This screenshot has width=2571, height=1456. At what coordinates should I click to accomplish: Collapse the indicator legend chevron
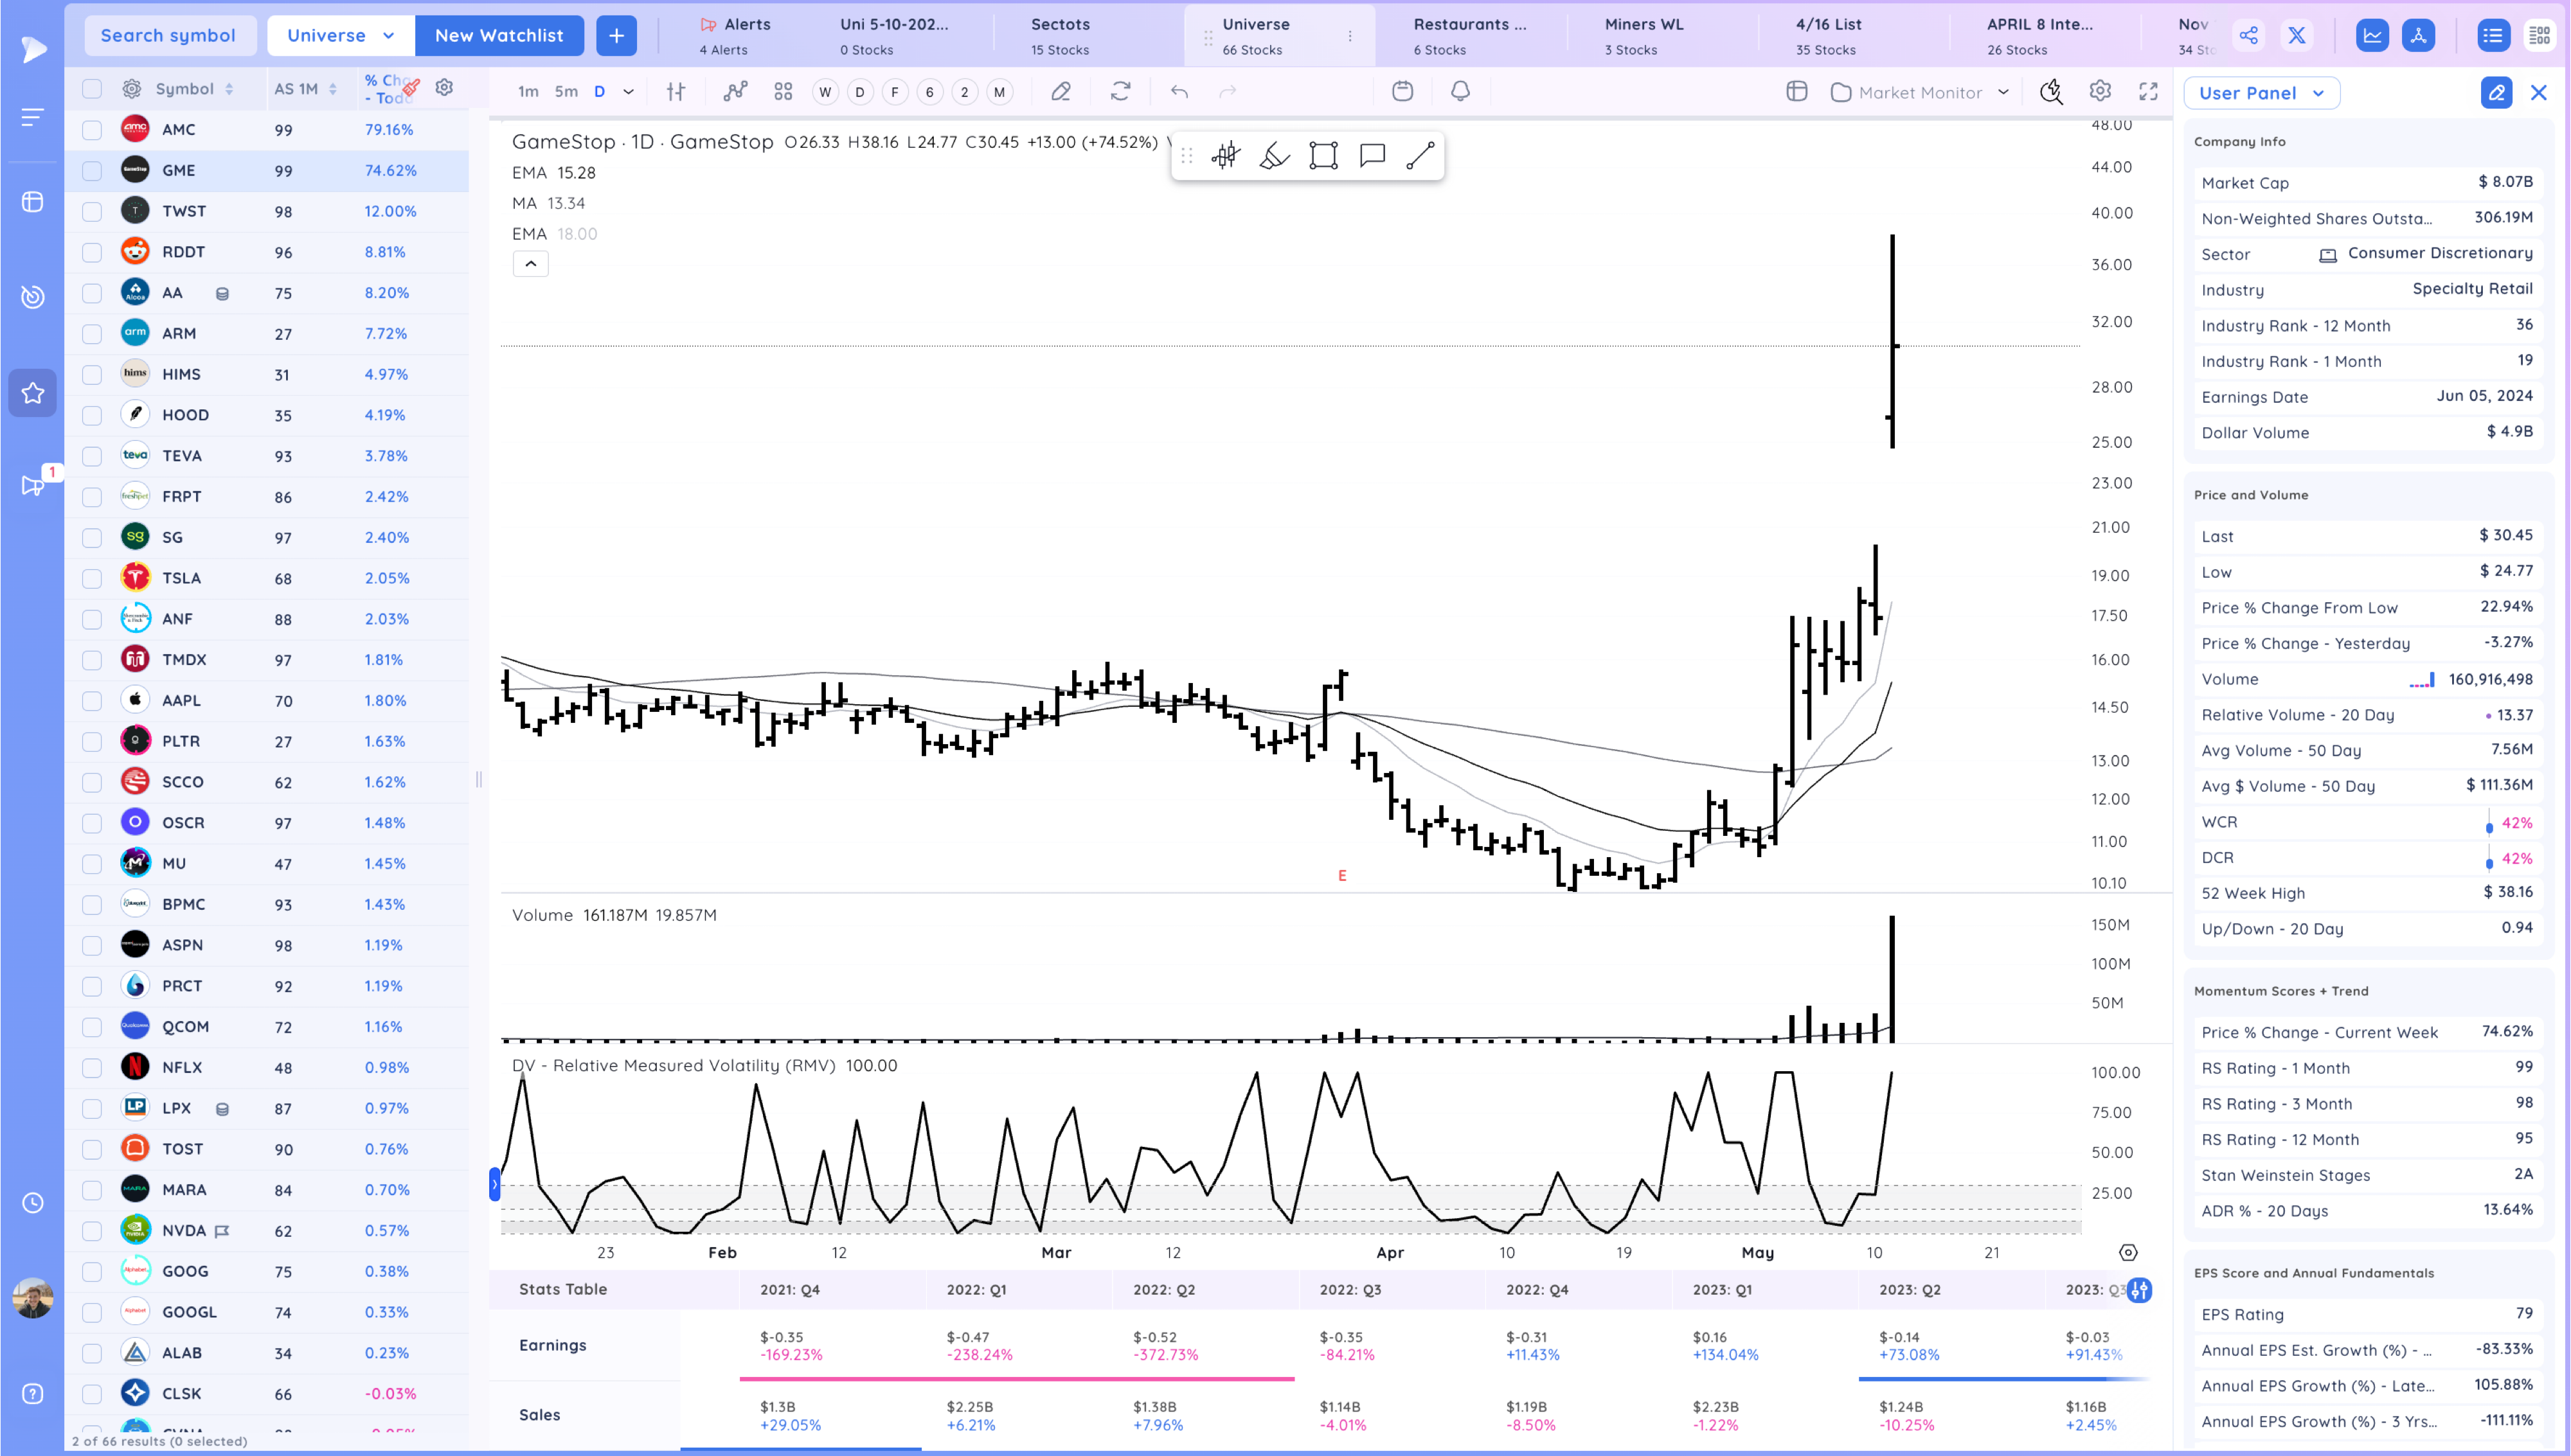[x=531, y=264]
